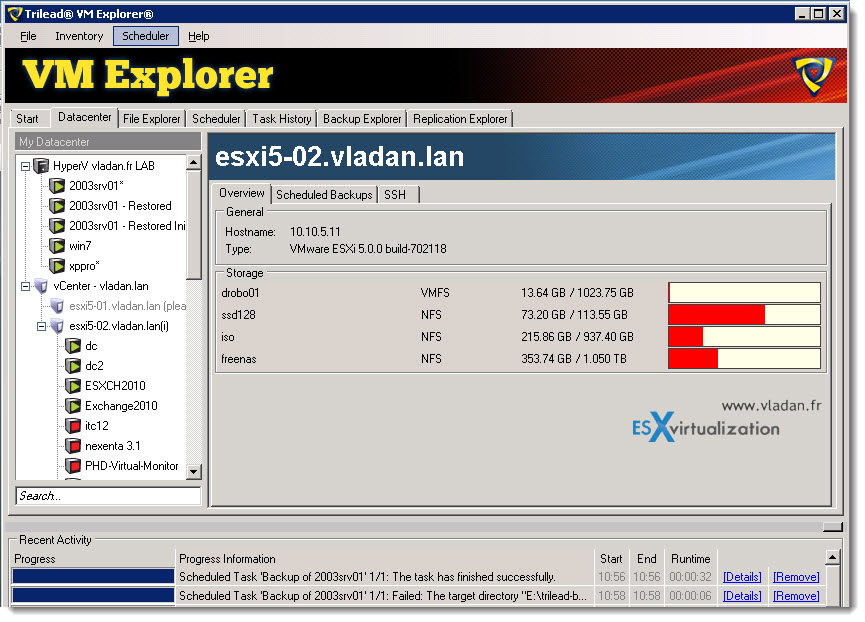The width and height of the screenshot is (865, 622).
Task: Click the iso storage usage bar
Action: tap(744, 336)
